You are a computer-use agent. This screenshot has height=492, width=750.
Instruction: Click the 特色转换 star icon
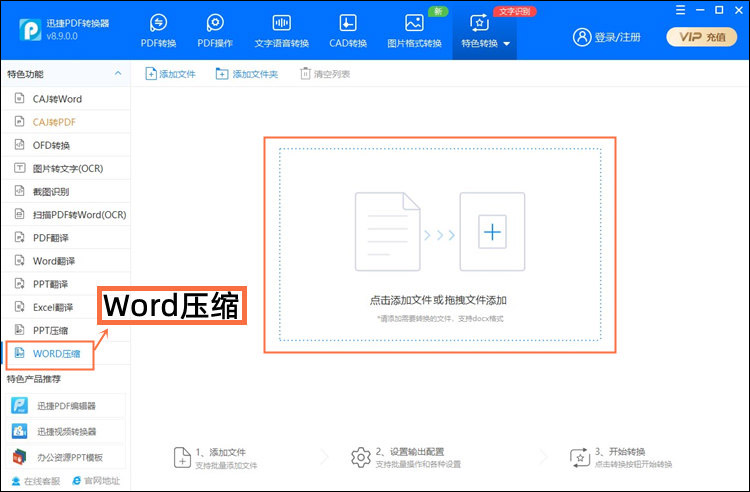click(x=479, y=22)
